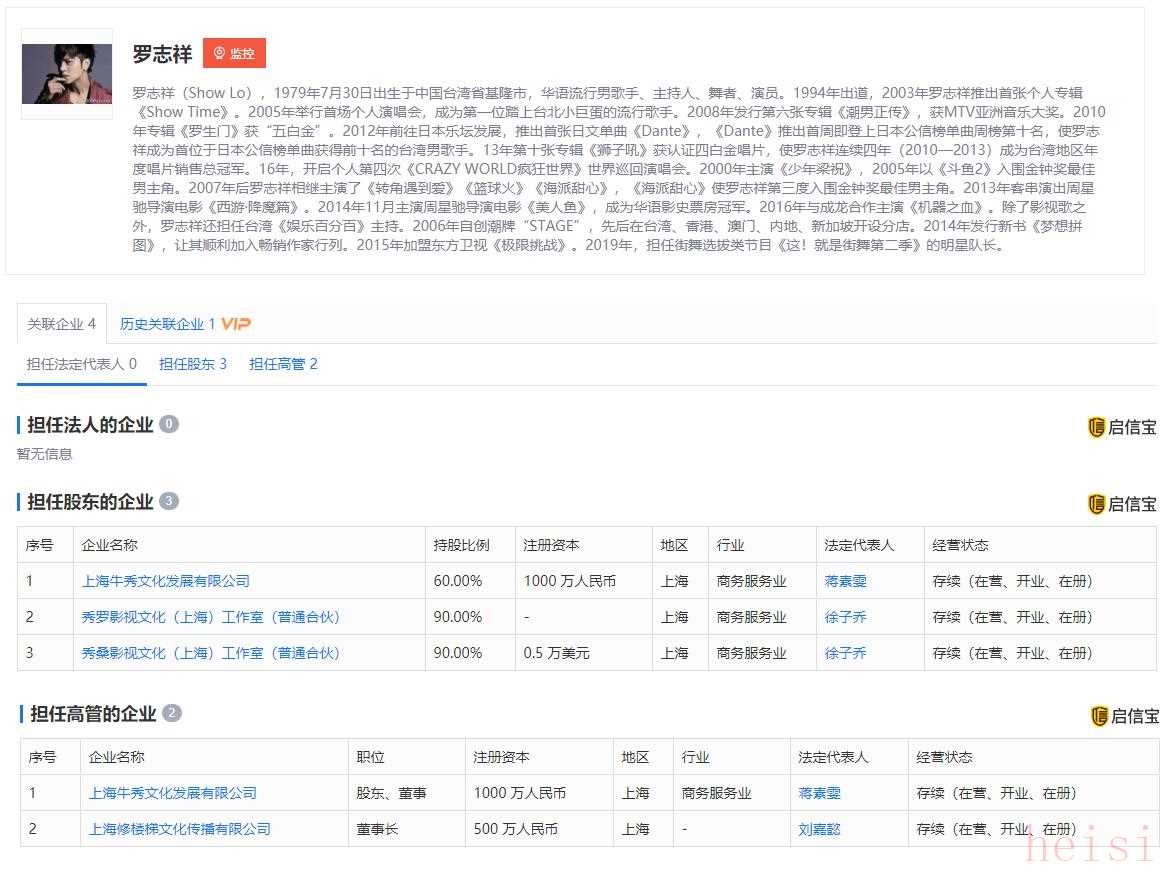
Task: Open 秀桑影视文化（上海）工作室 company link
Action: (x=211, y=653)
